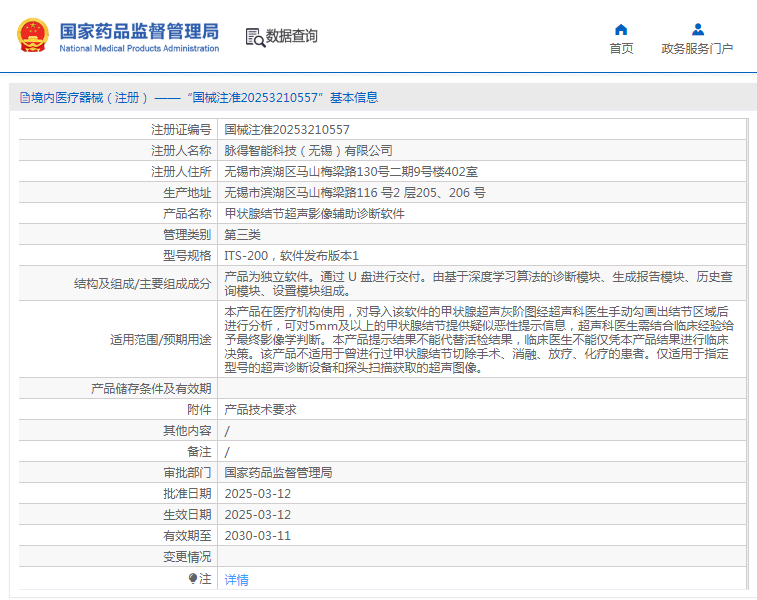Click the 生效日期 label

187,515
